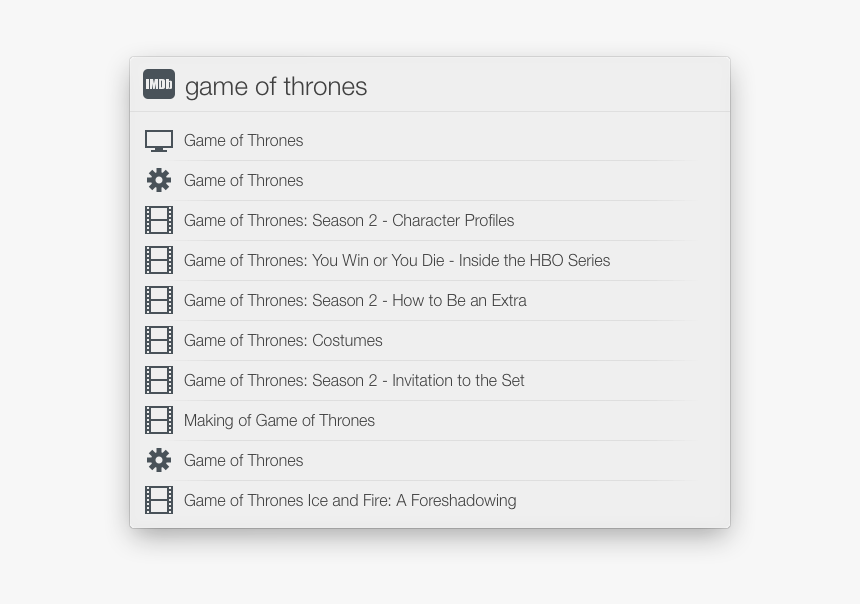Pick 'Season 2 - Invitation to the Set'

pyautogui.click(x=354, y=381)
